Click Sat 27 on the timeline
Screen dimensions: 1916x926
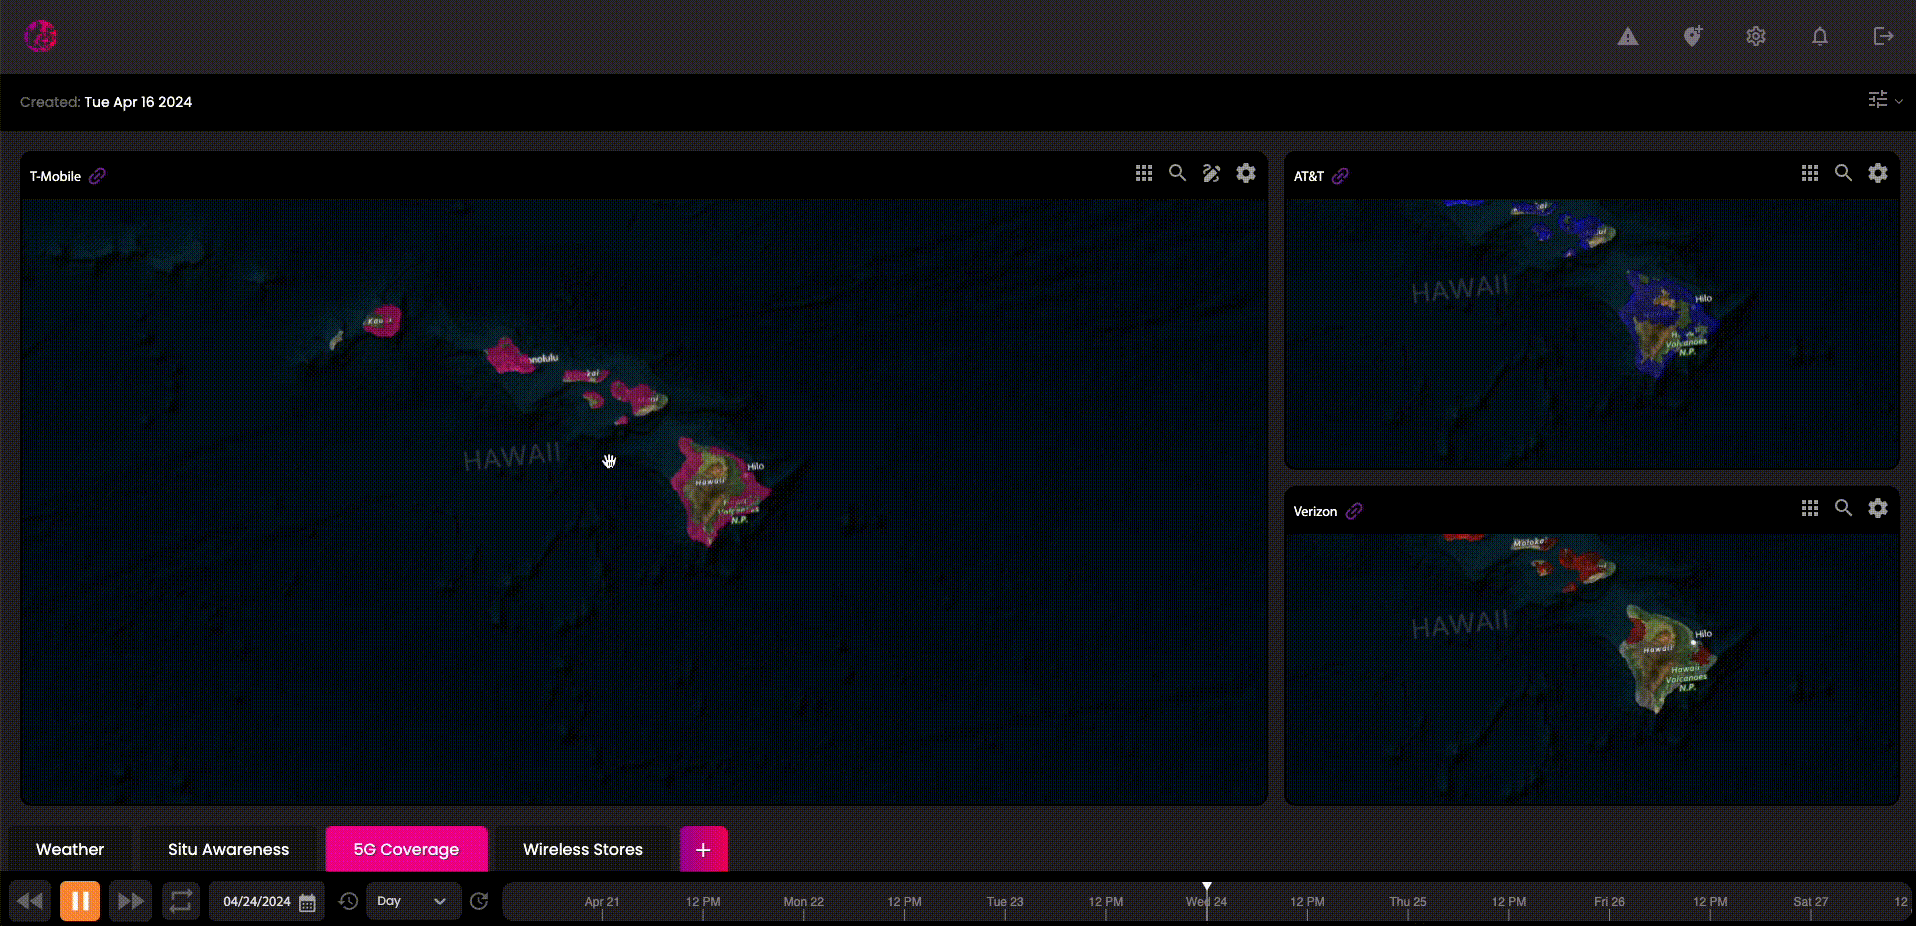click(x=1810, y=901)
